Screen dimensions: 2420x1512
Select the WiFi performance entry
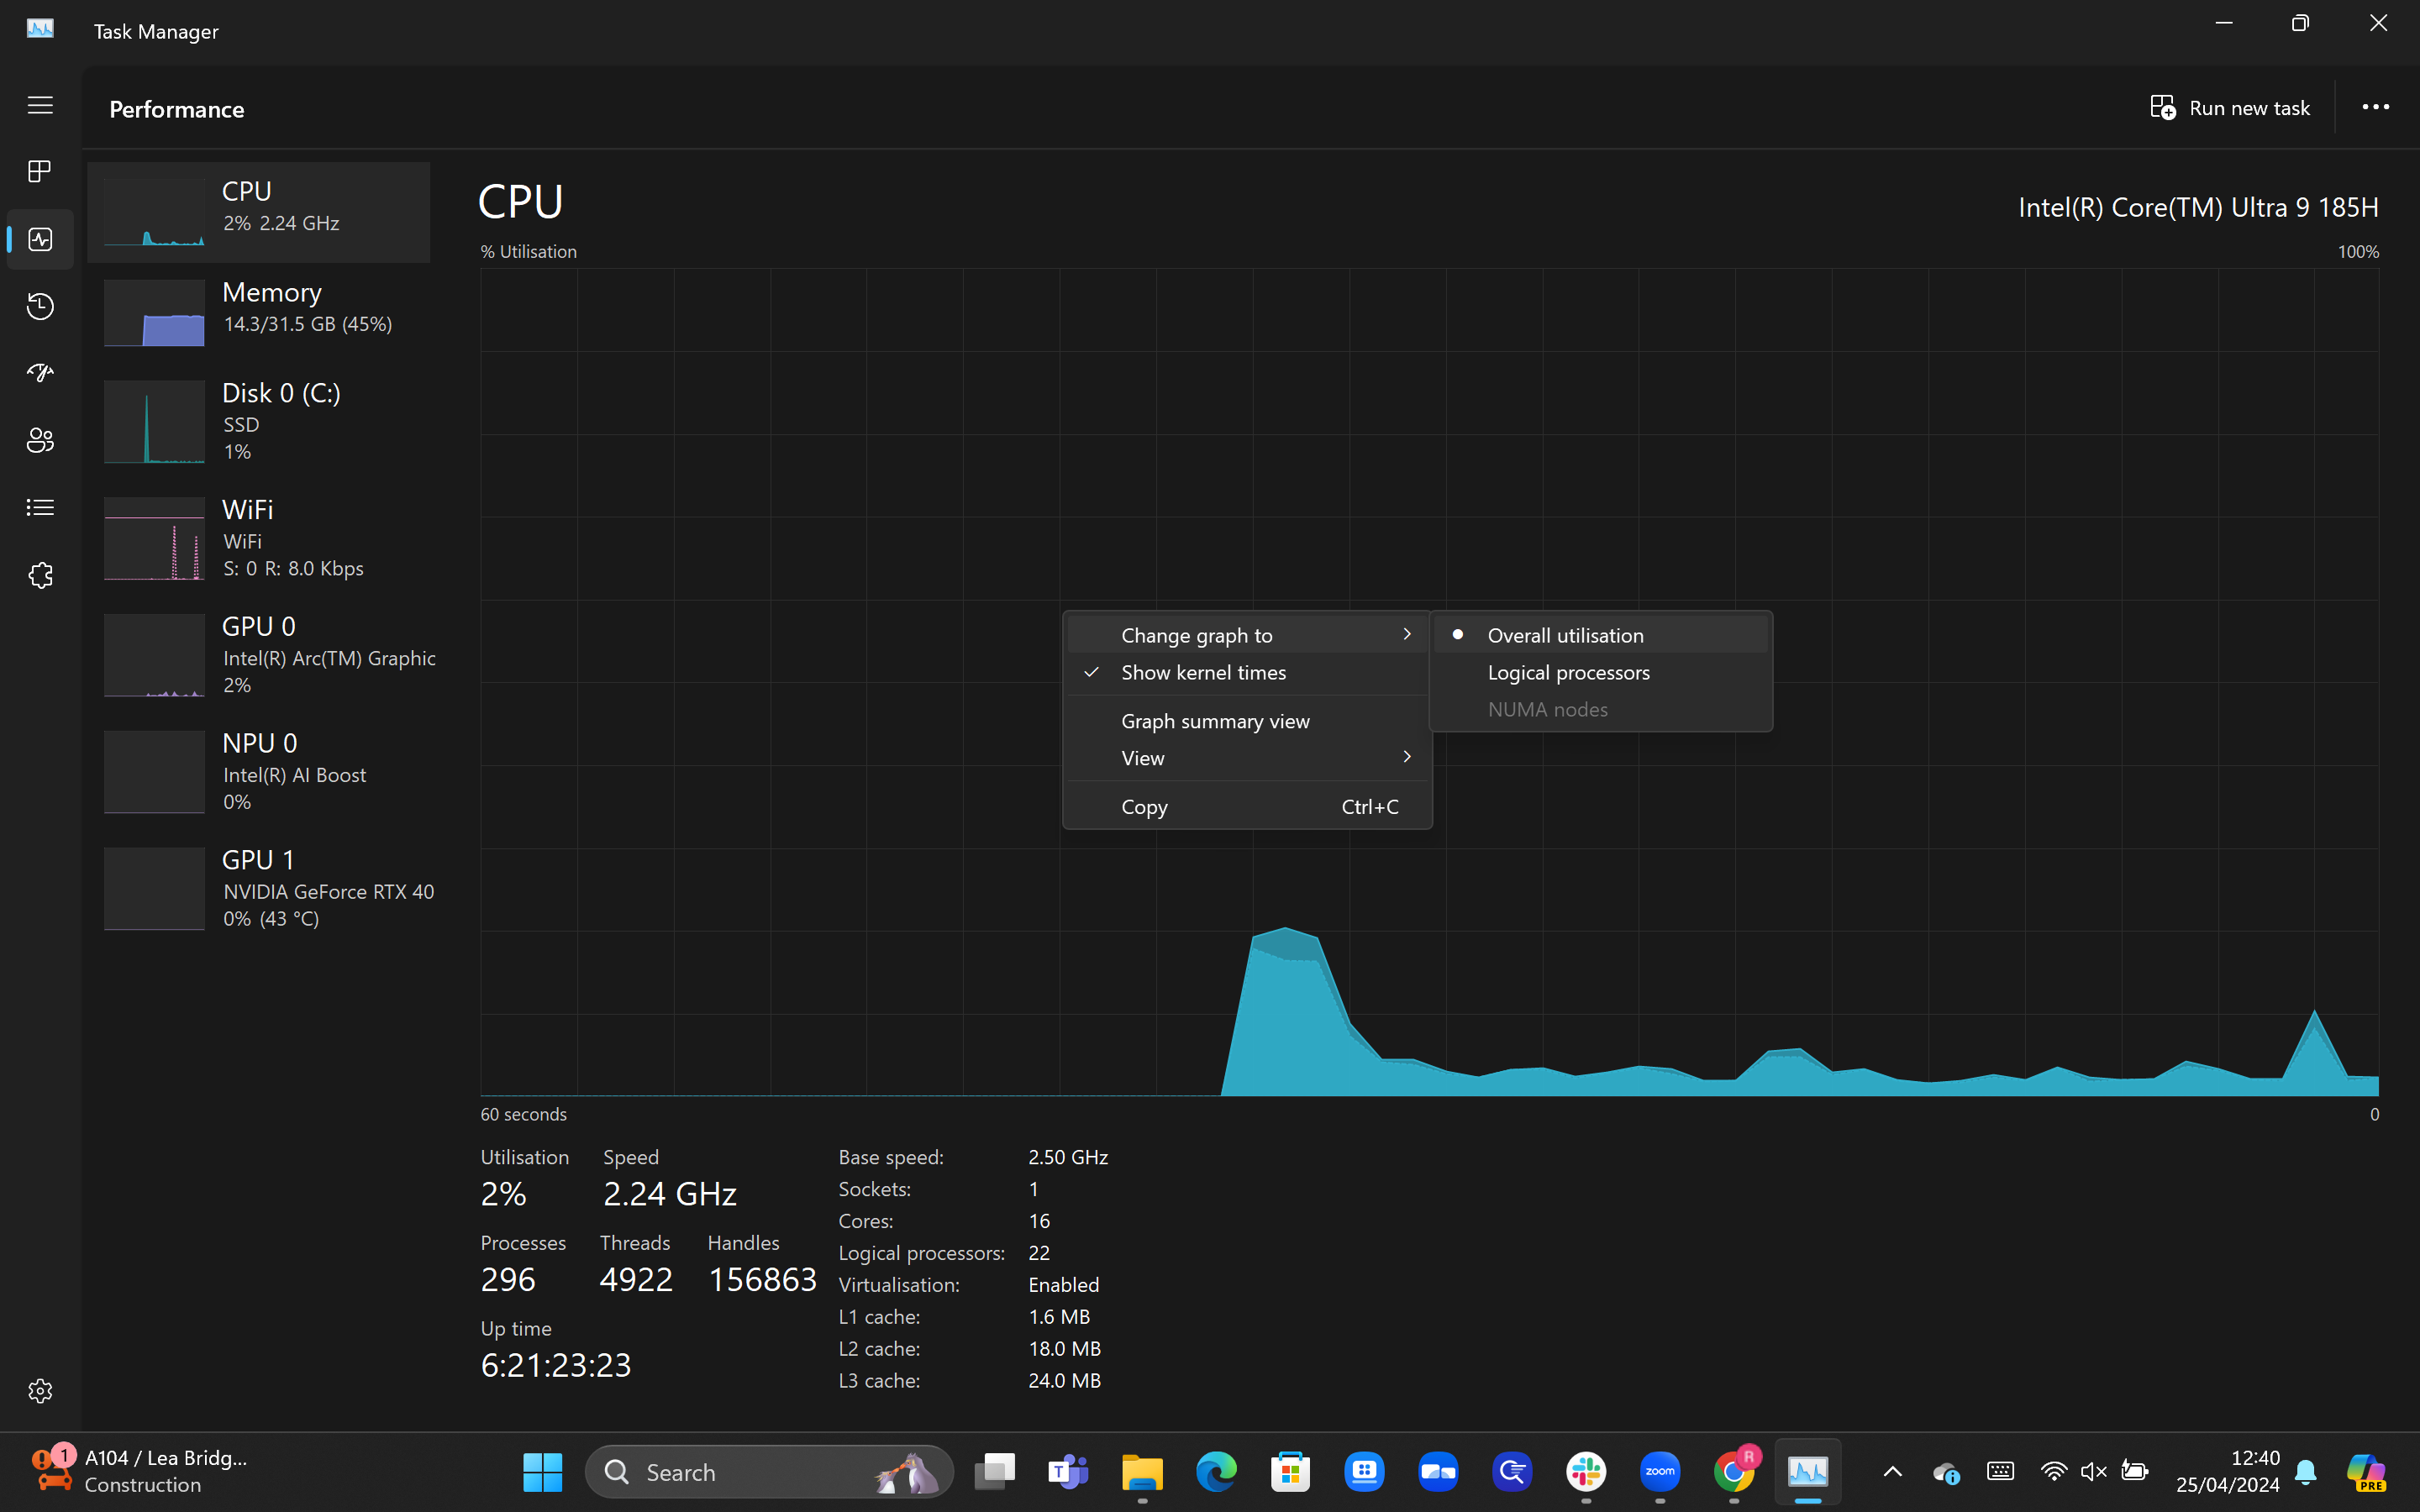[259, 538]
